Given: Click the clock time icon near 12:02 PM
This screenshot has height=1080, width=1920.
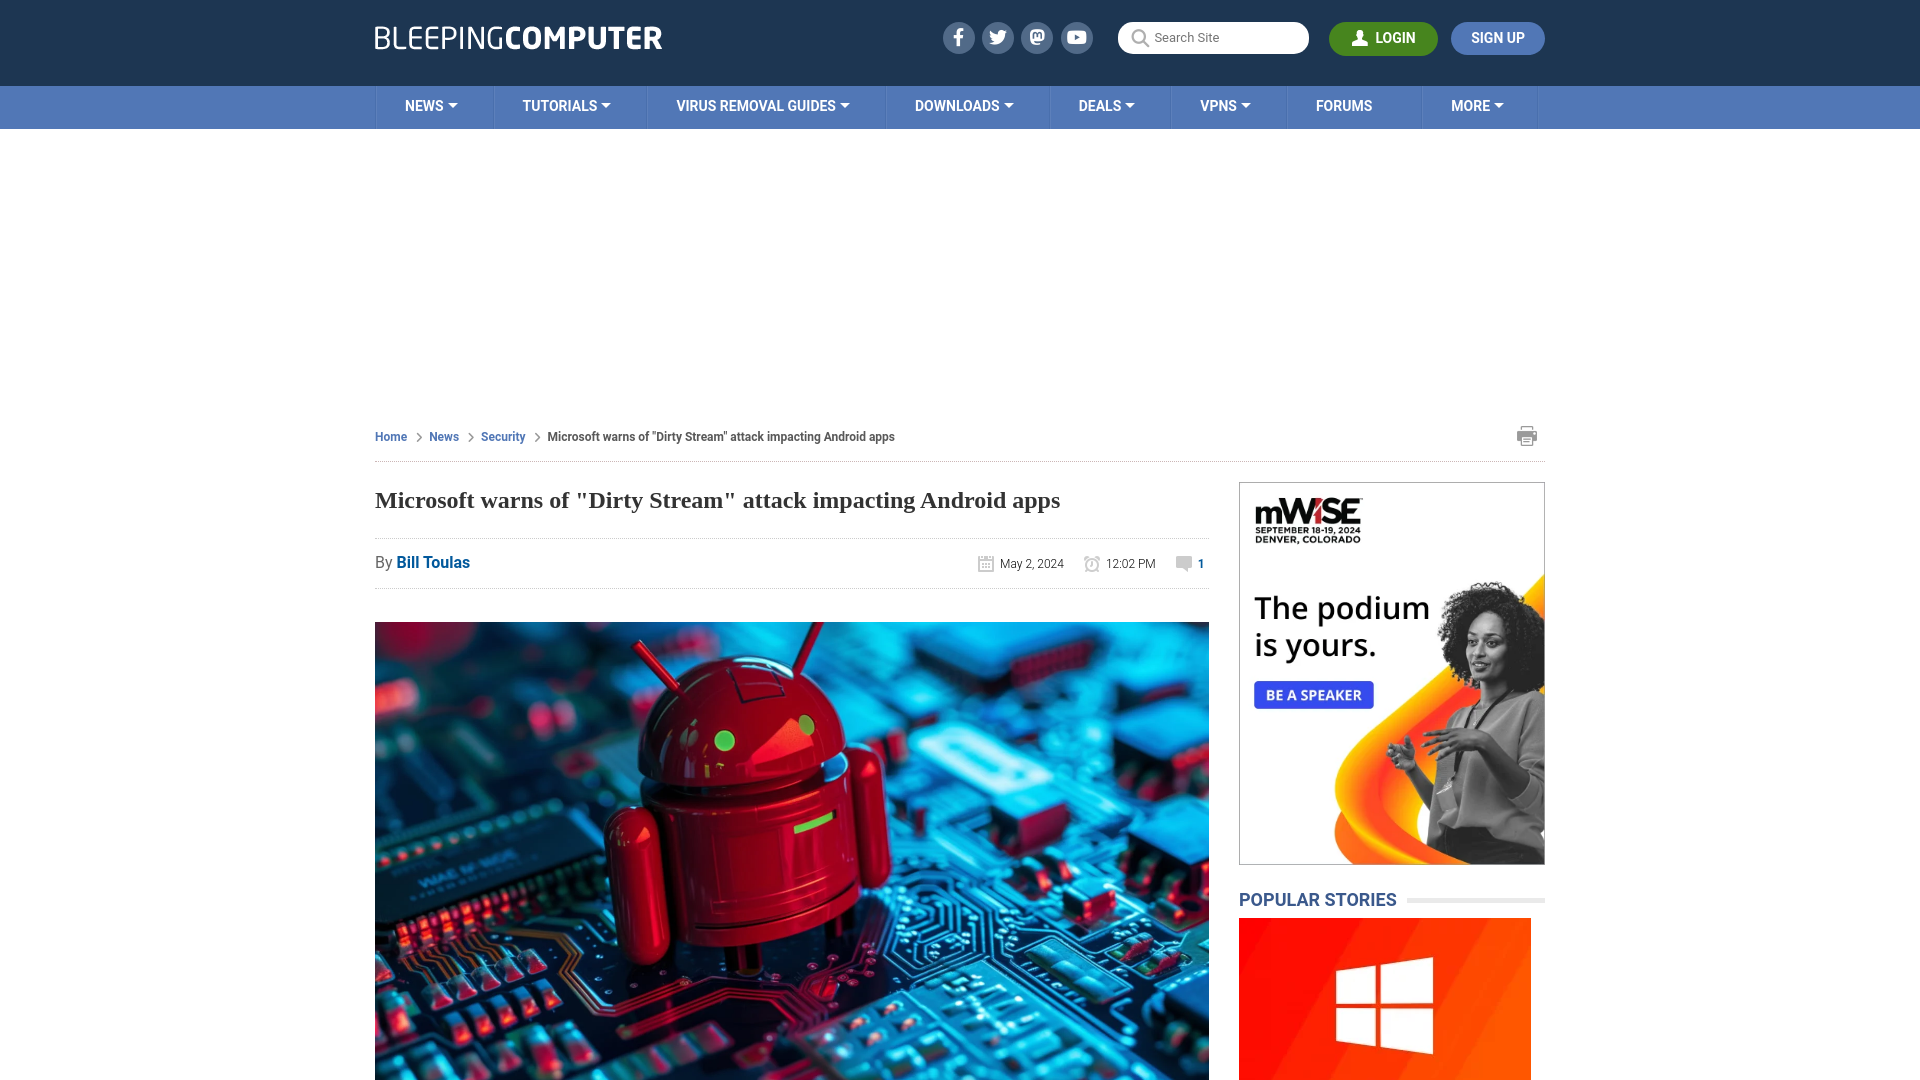Looking at the screenshot, I should (x=1092, y=562).
